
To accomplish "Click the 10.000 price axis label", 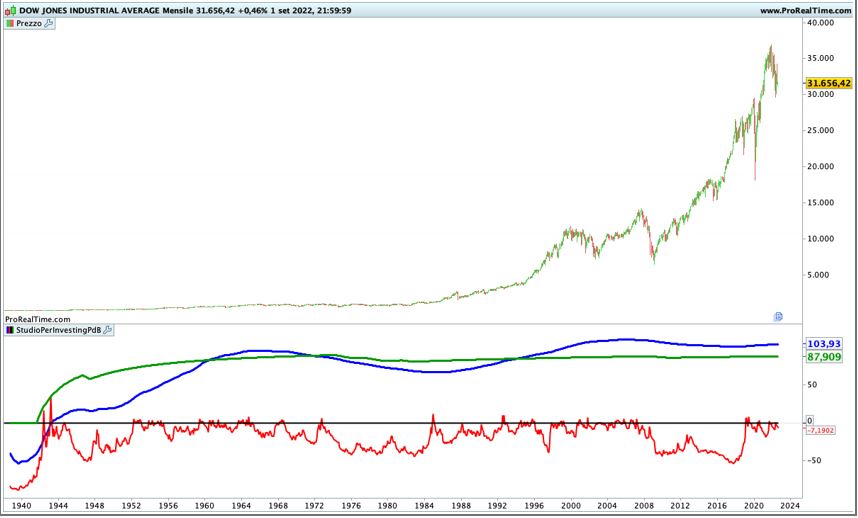I will [821, 238].
